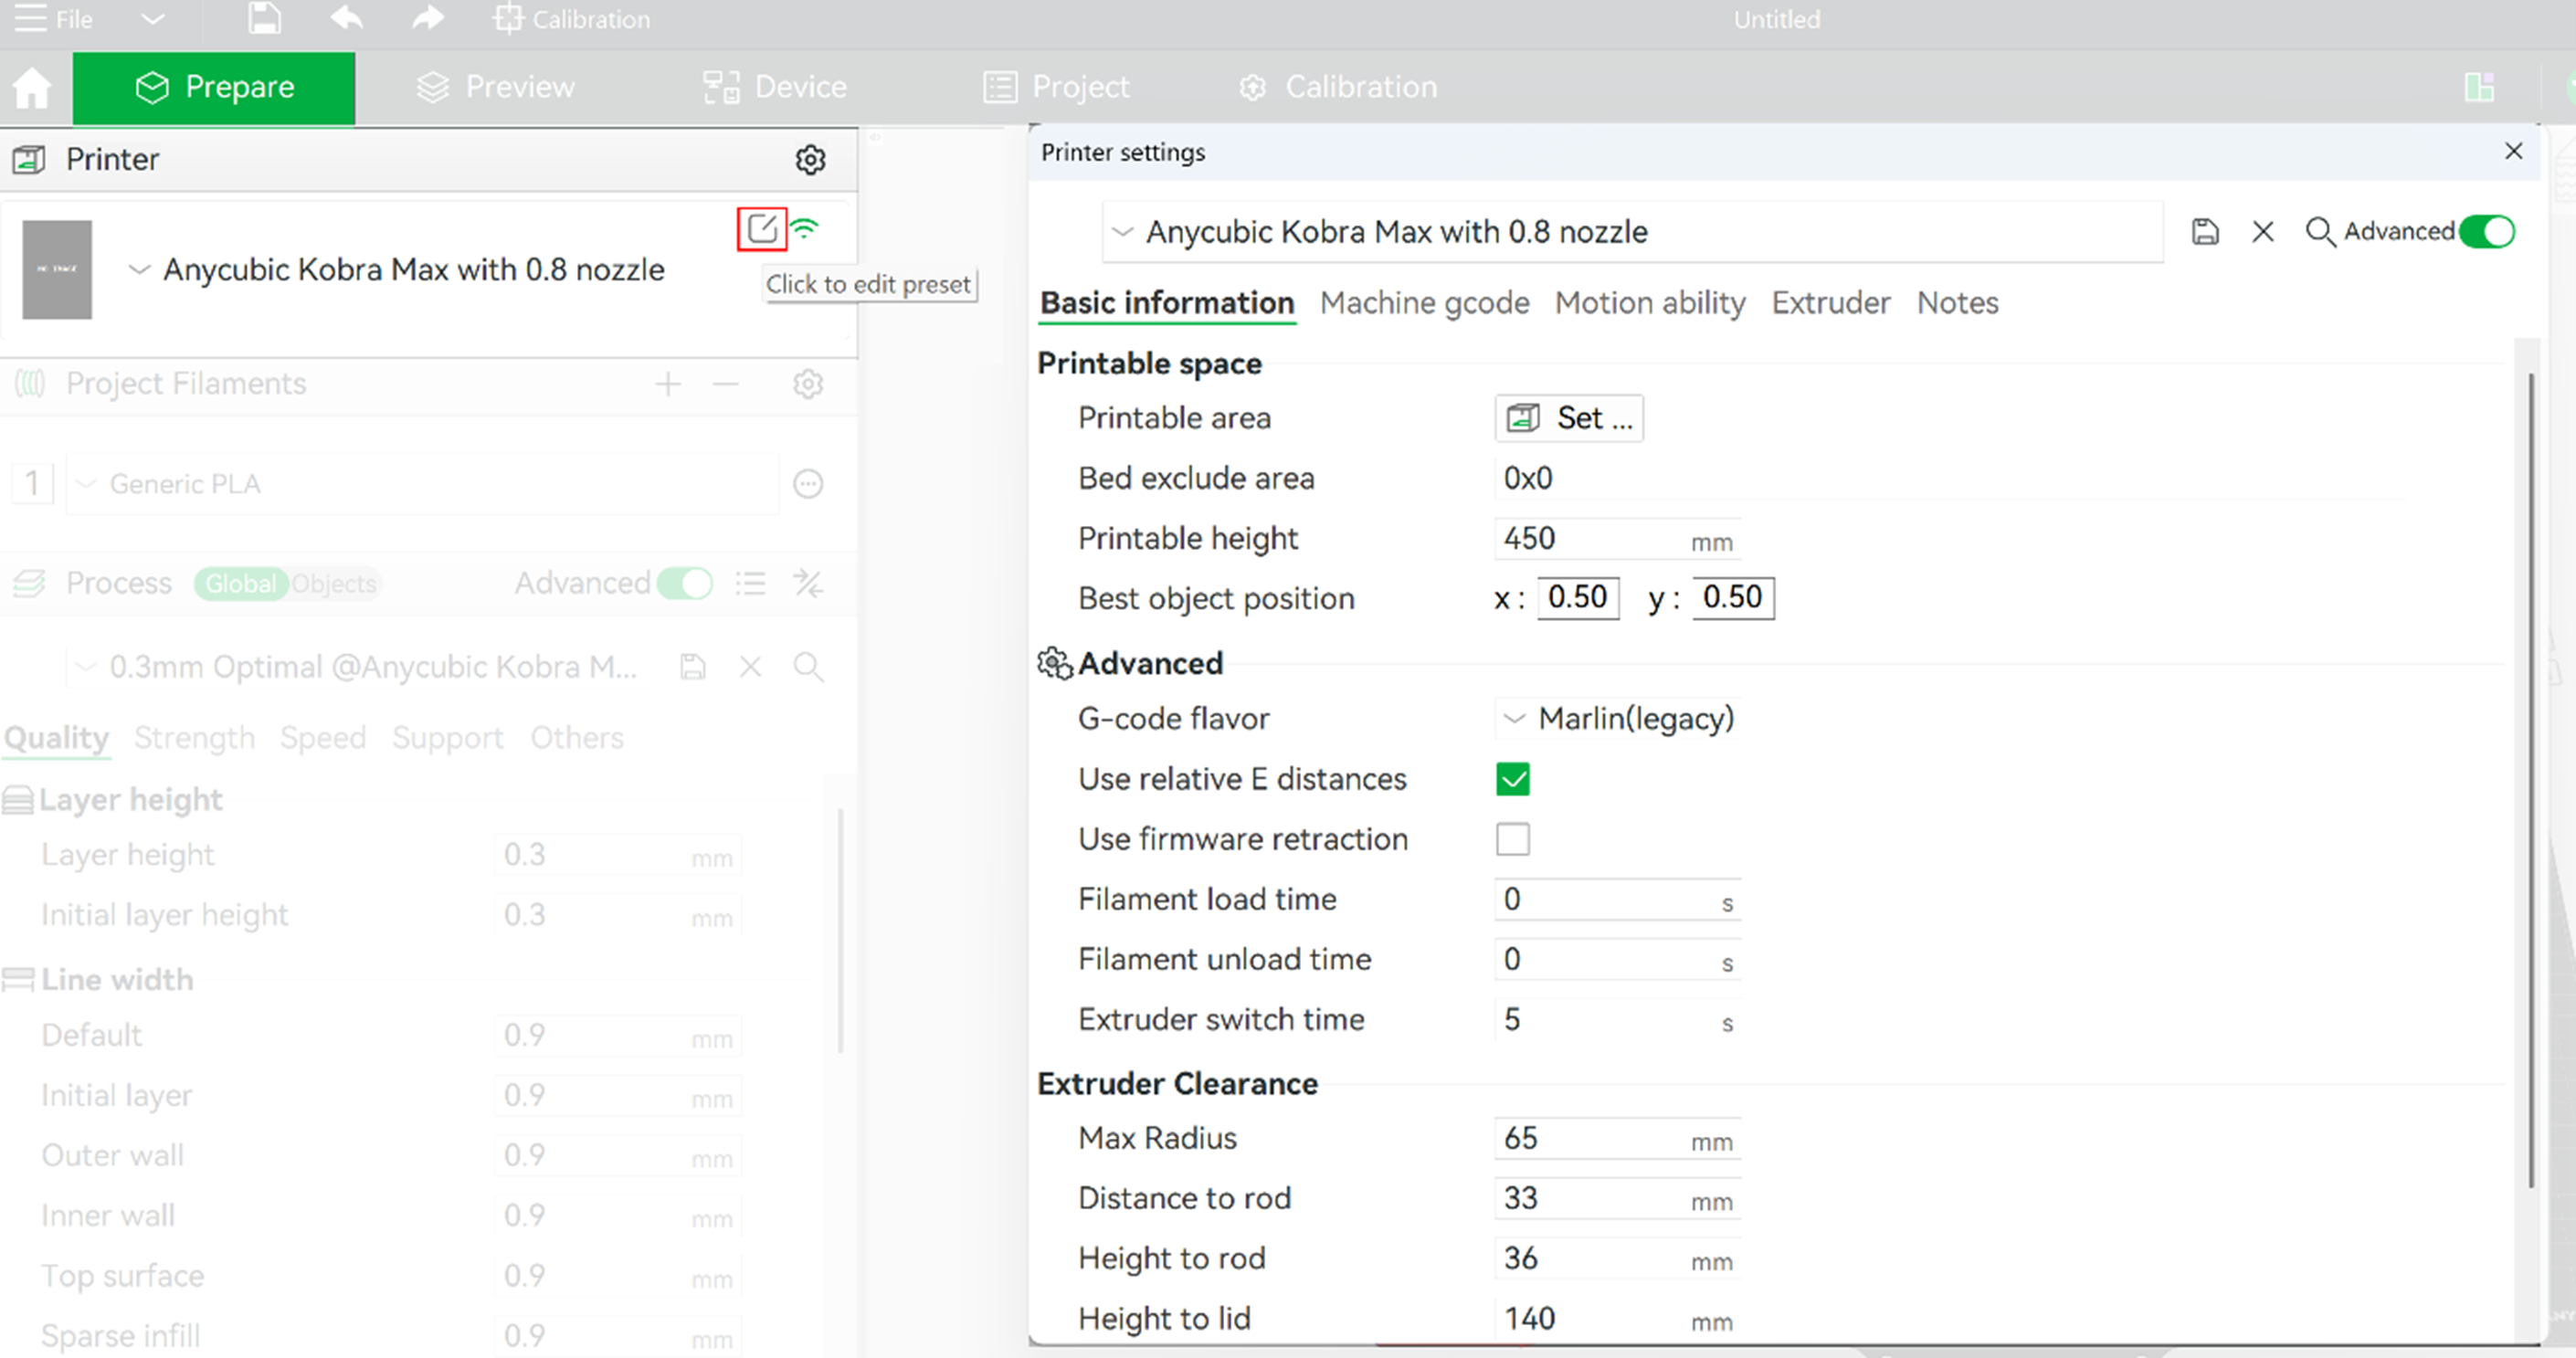The width and height of the screenshot is (2576, 1358).
Task: Click the Wi-Fi connection icon beside printer
Action: (805, 229)
